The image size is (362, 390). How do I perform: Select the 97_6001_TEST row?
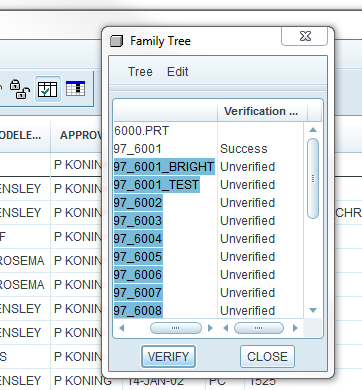(x=157, y=185)
